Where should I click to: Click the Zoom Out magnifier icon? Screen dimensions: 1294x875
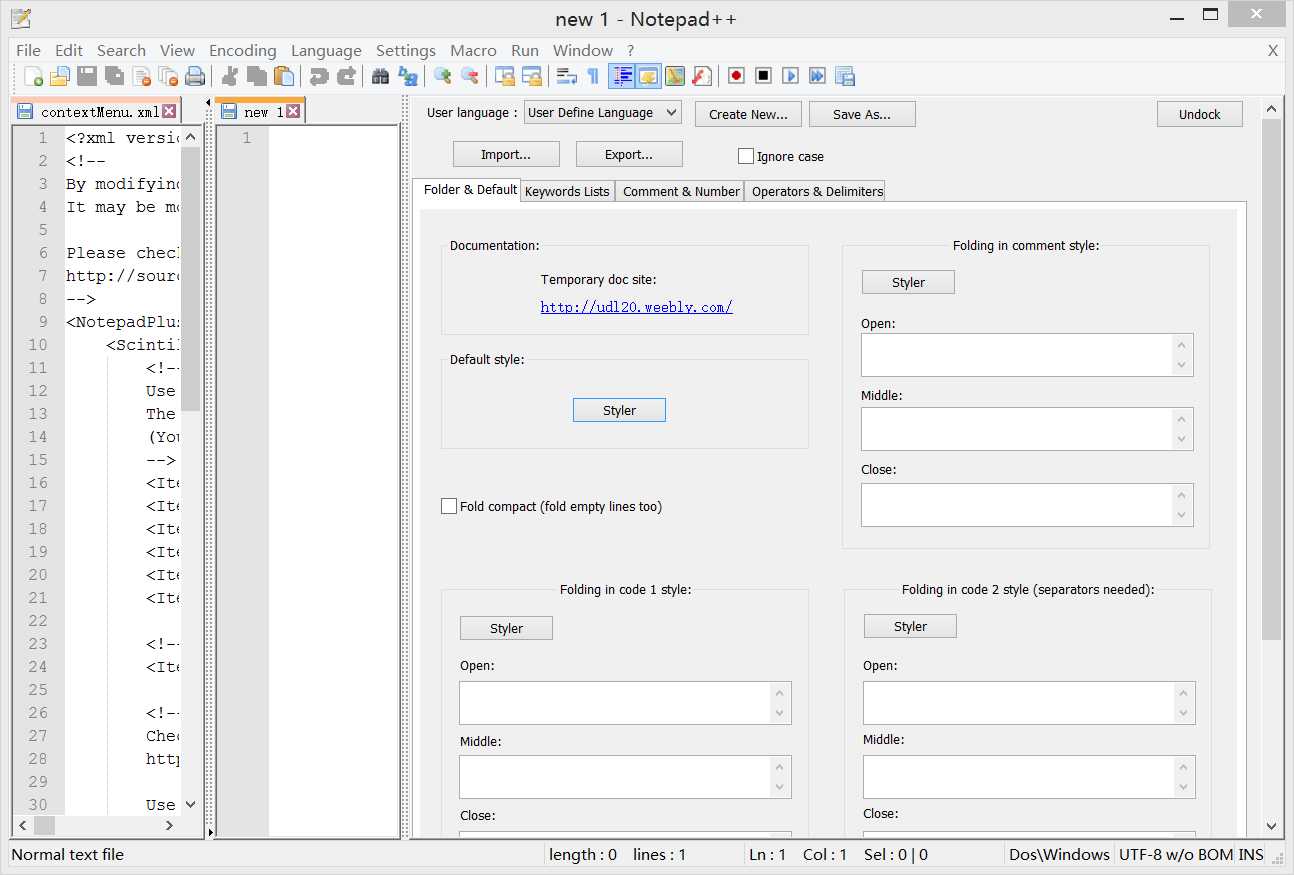[469, 76]
